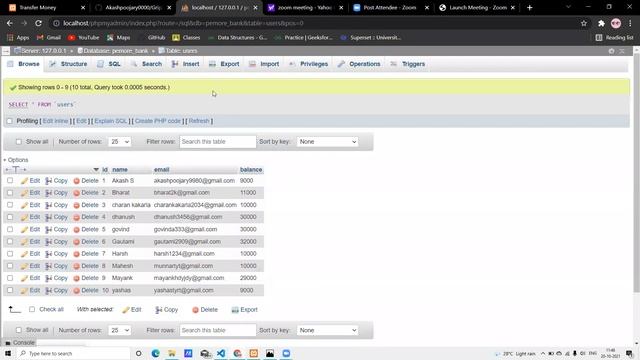The width and height of the screenshot is (640, 360).
Task: Open the SQL tab
Action: 109,64
